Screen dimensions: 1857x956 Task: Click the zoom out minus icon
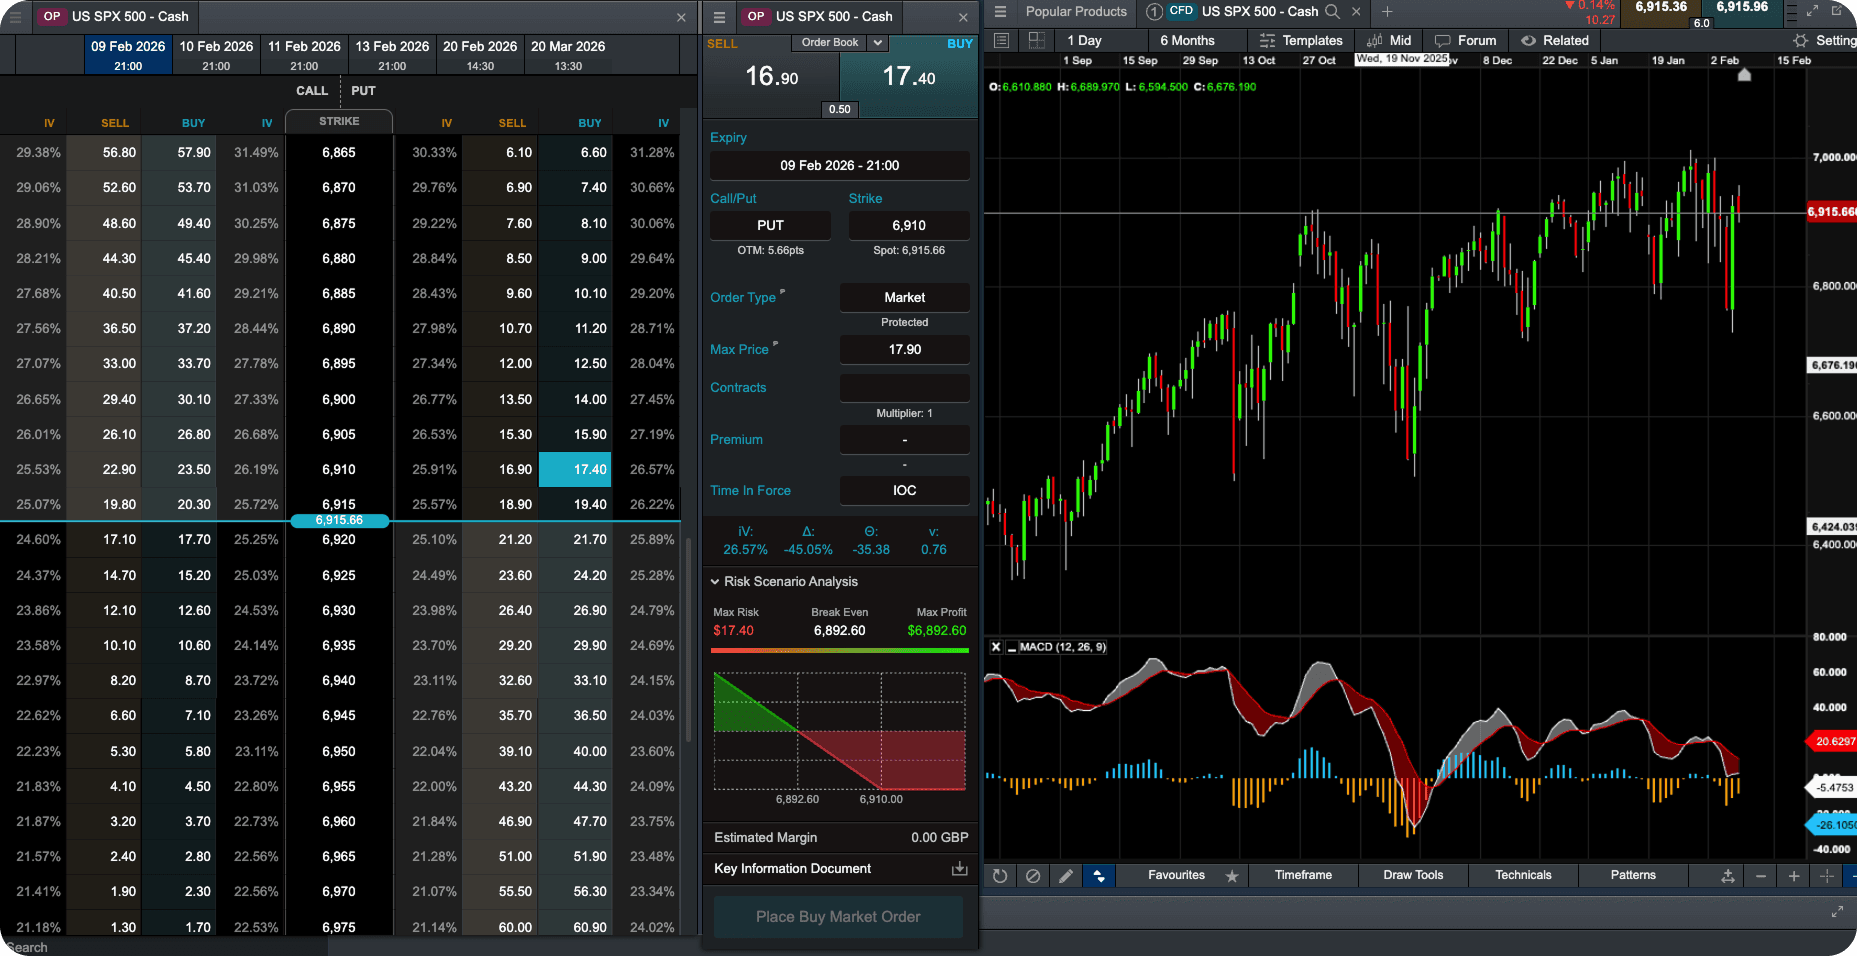tap(1761, 876)
